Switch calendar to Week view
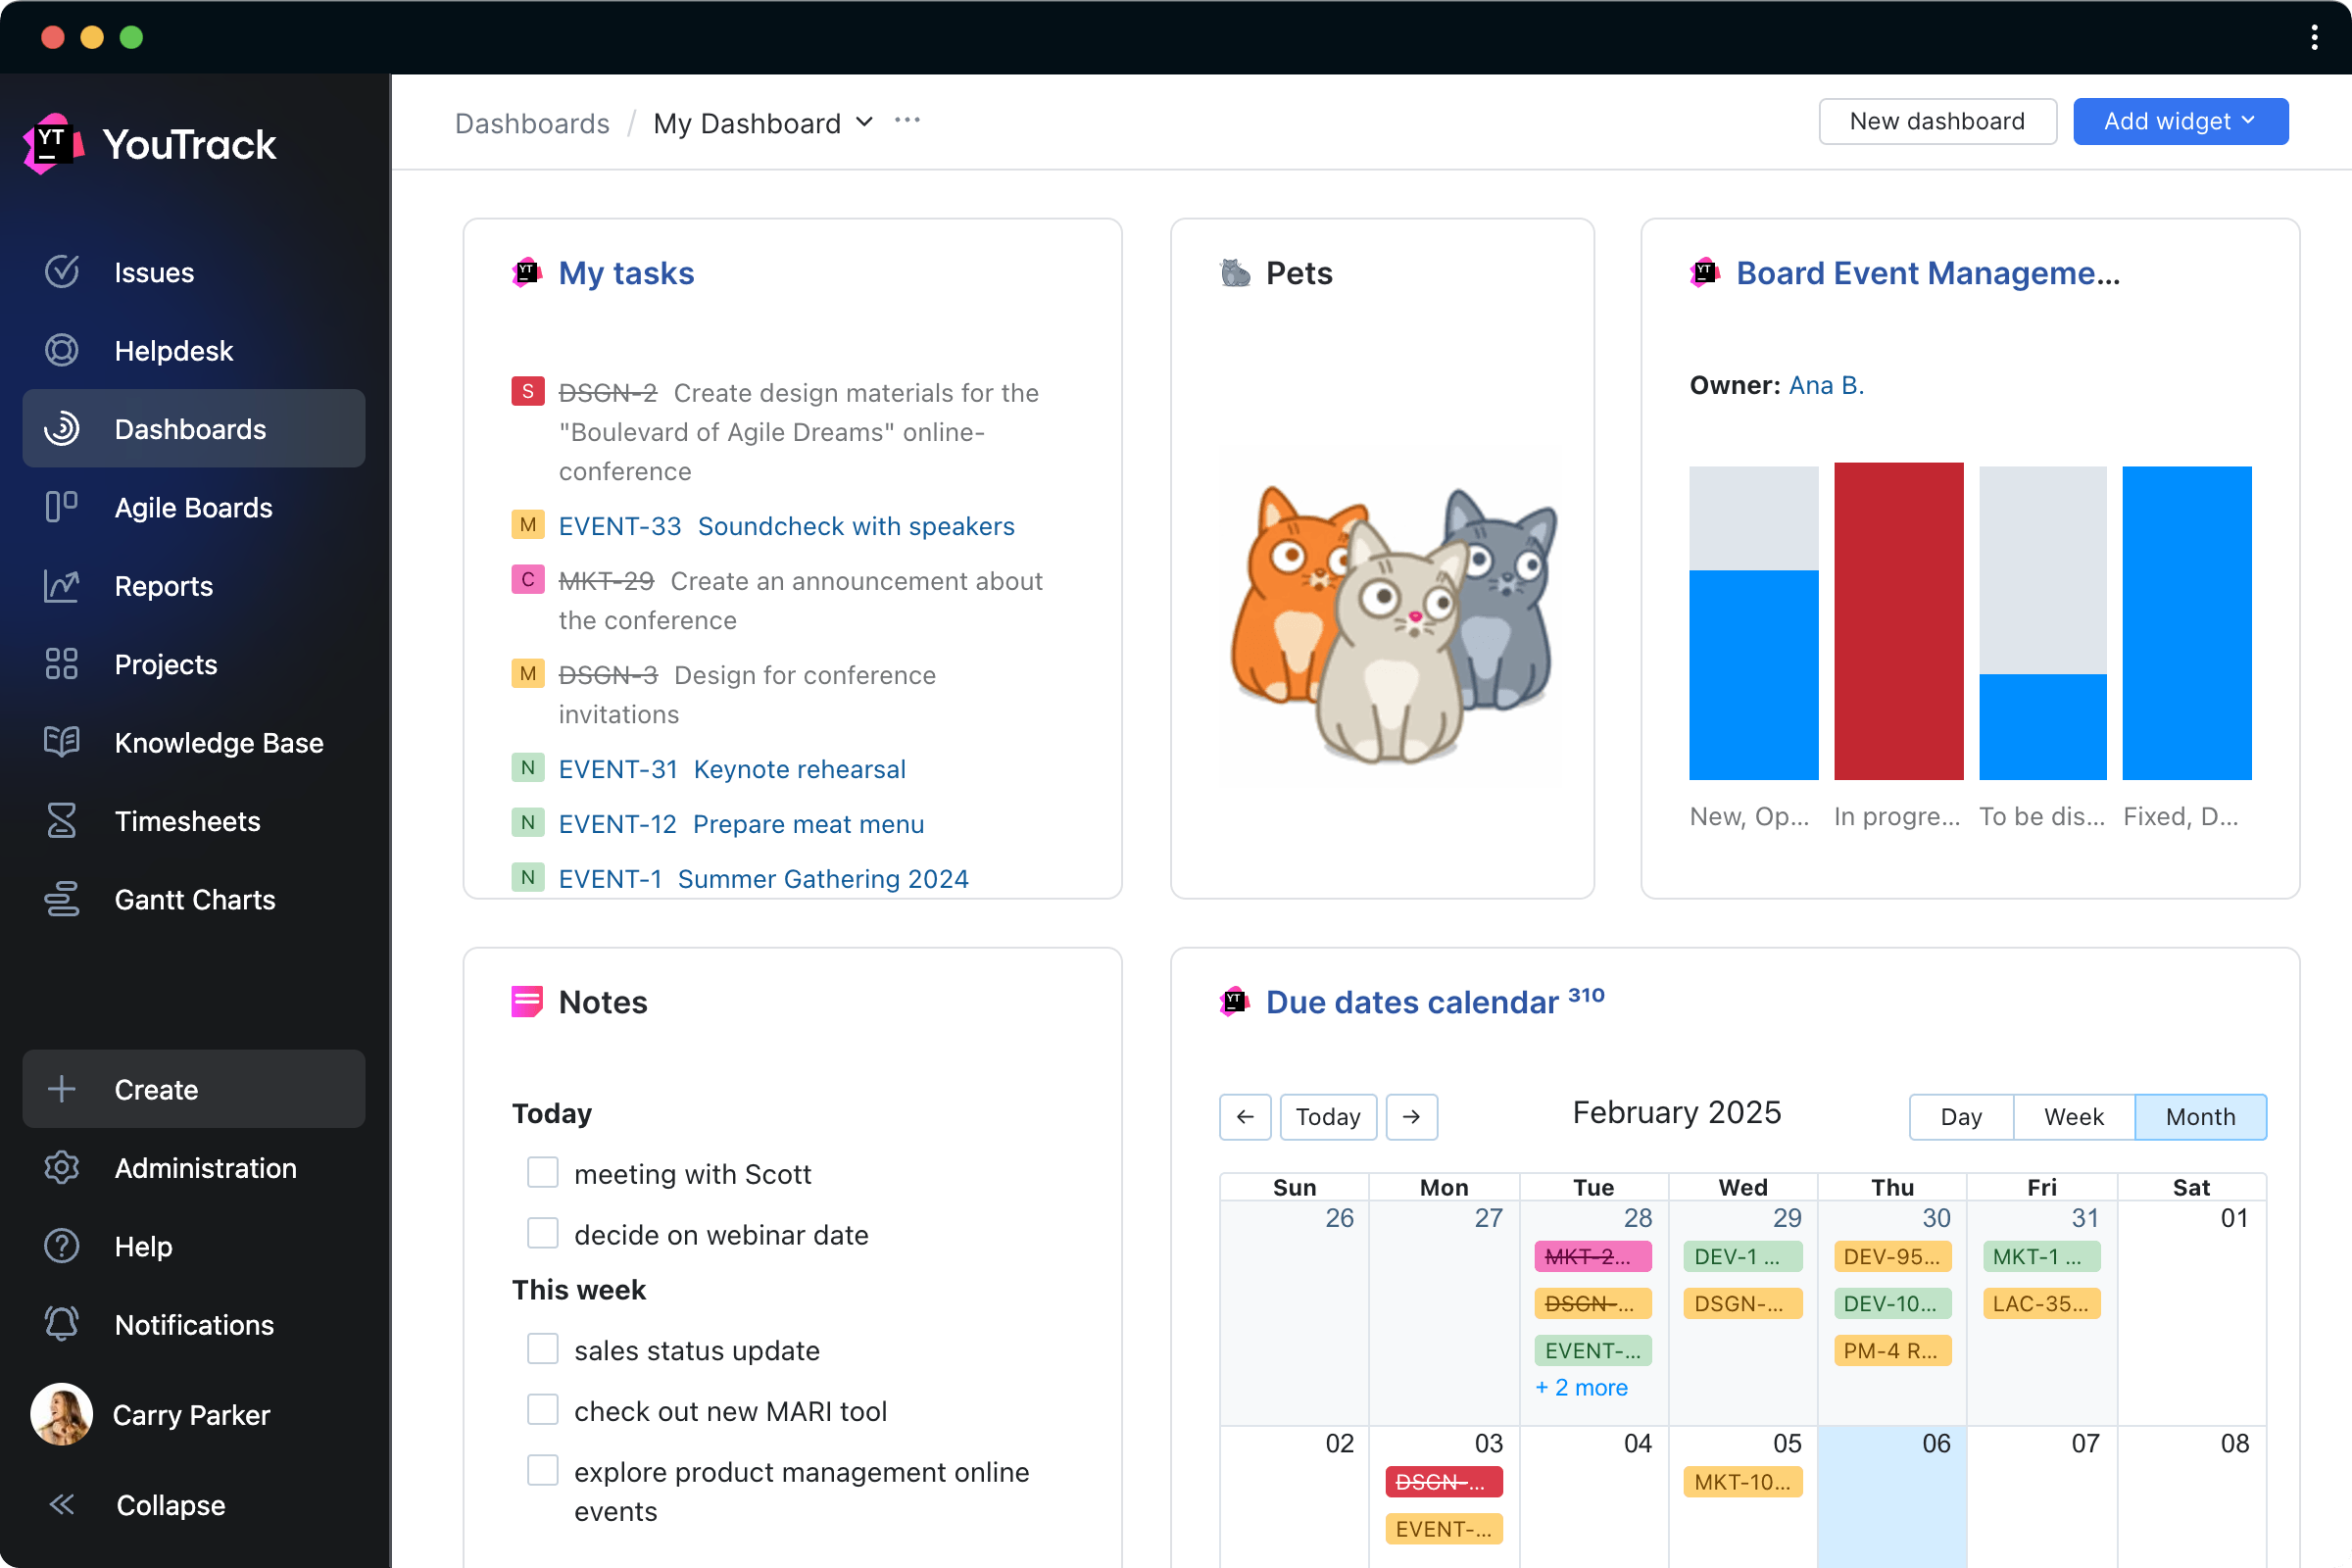The image size is (2352, 1568). [2073, 1116]
